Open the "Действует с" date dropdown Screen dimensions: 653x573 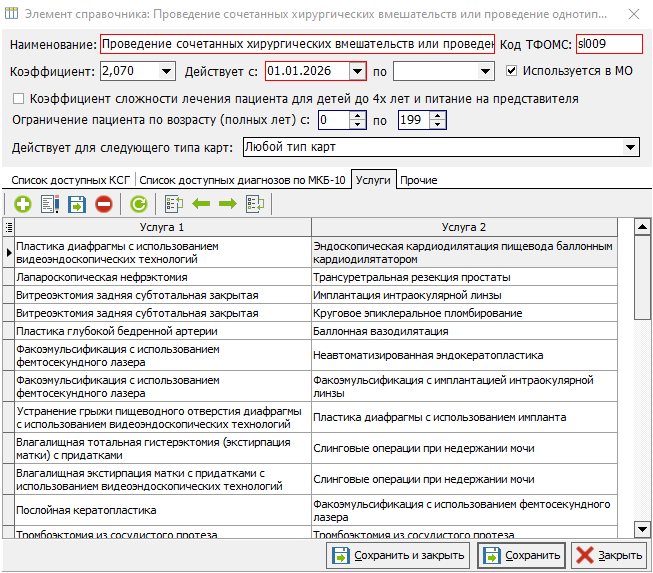coord(357,72)
